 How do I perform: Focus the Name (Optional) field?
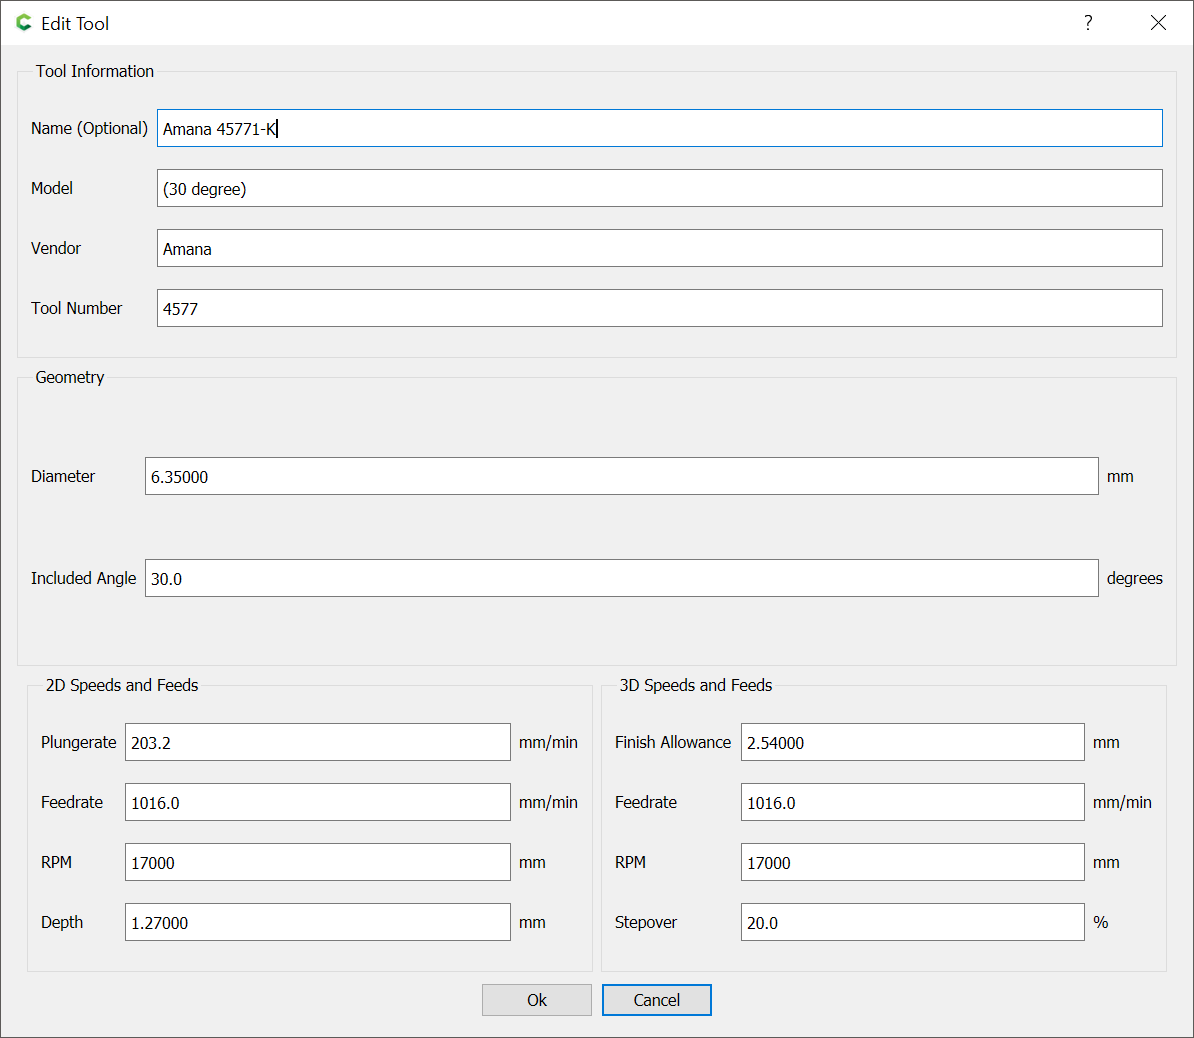click(x=659, y=128)
